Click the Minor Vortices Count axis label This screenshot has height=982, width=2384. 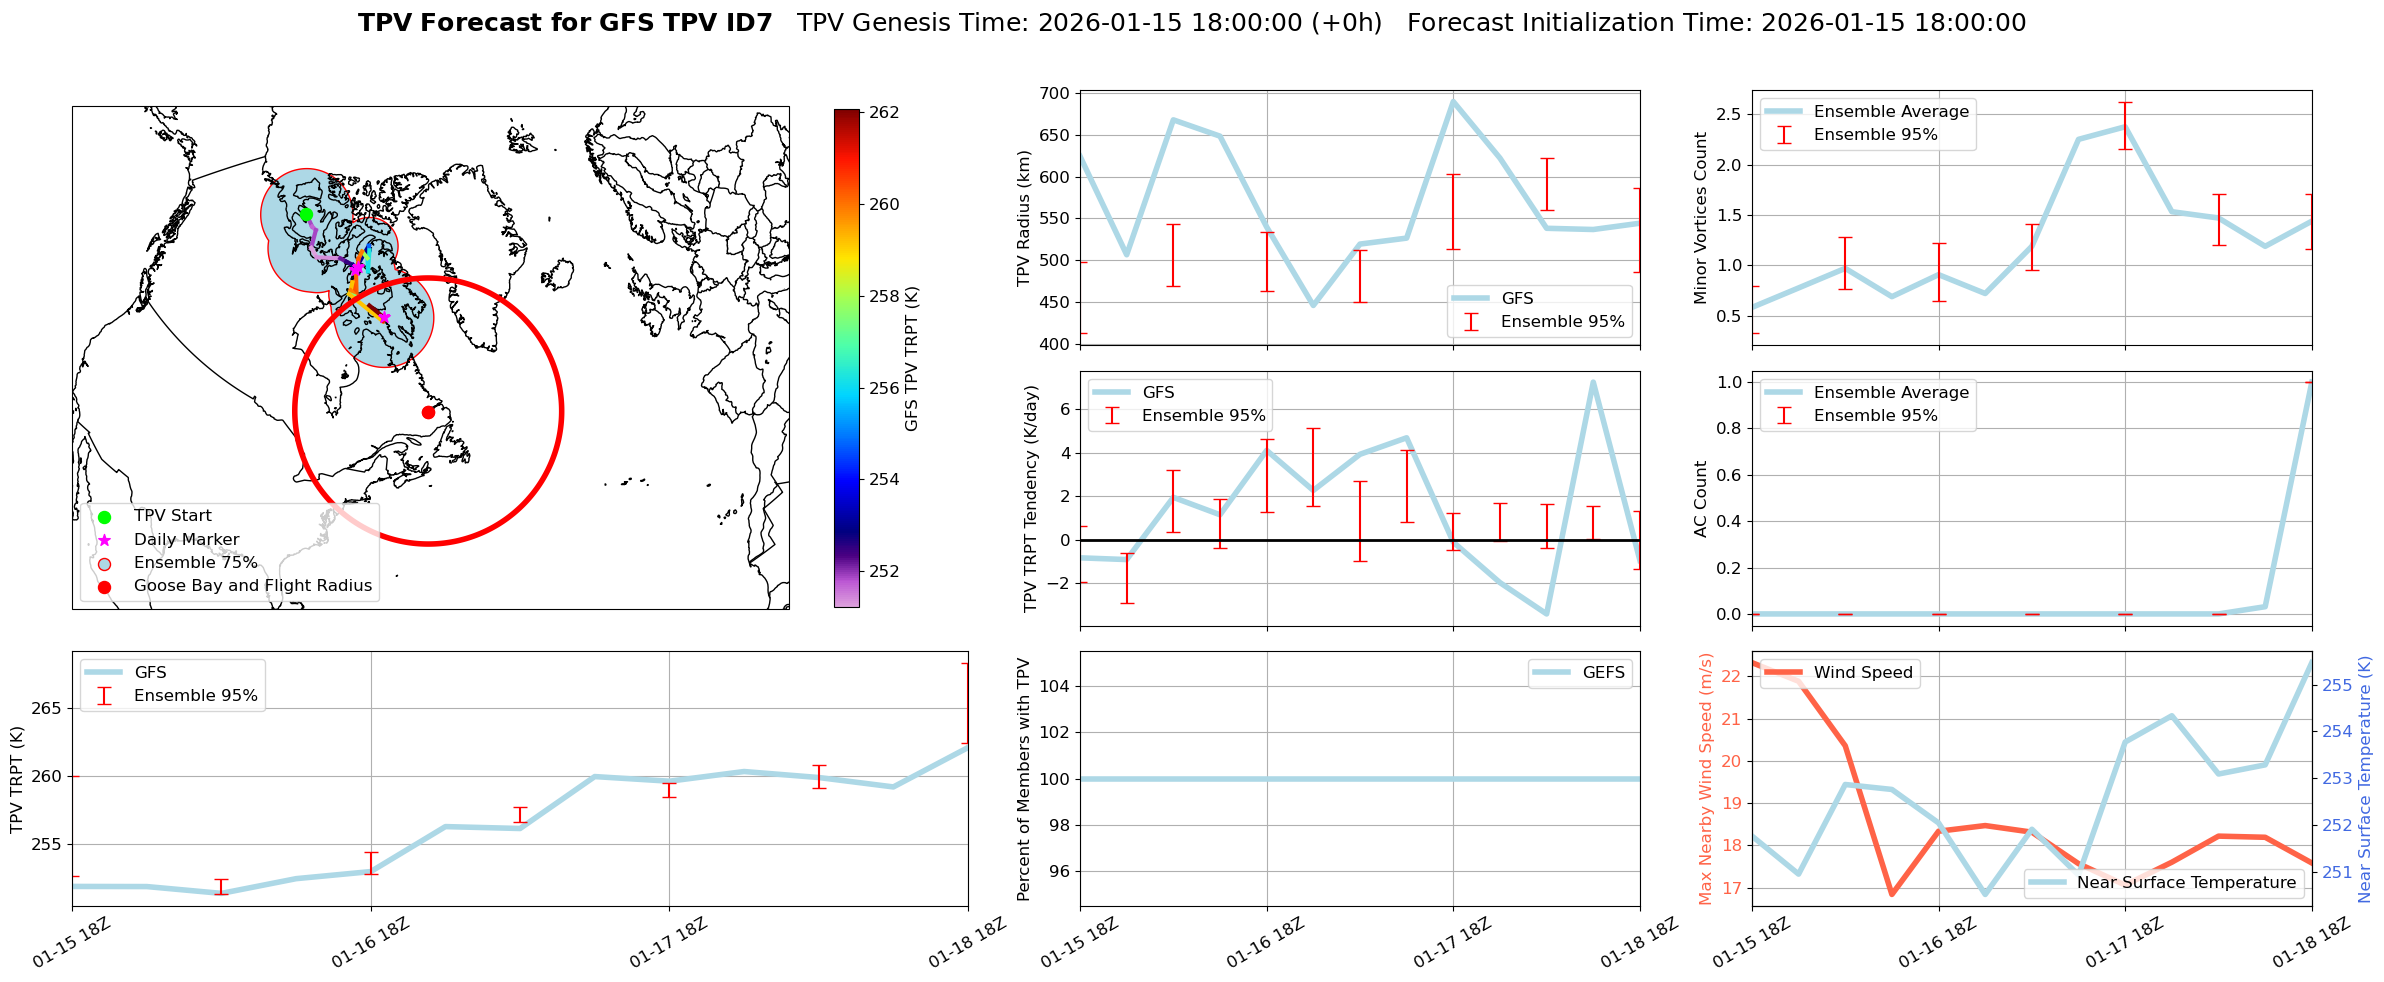(1700, 218)
